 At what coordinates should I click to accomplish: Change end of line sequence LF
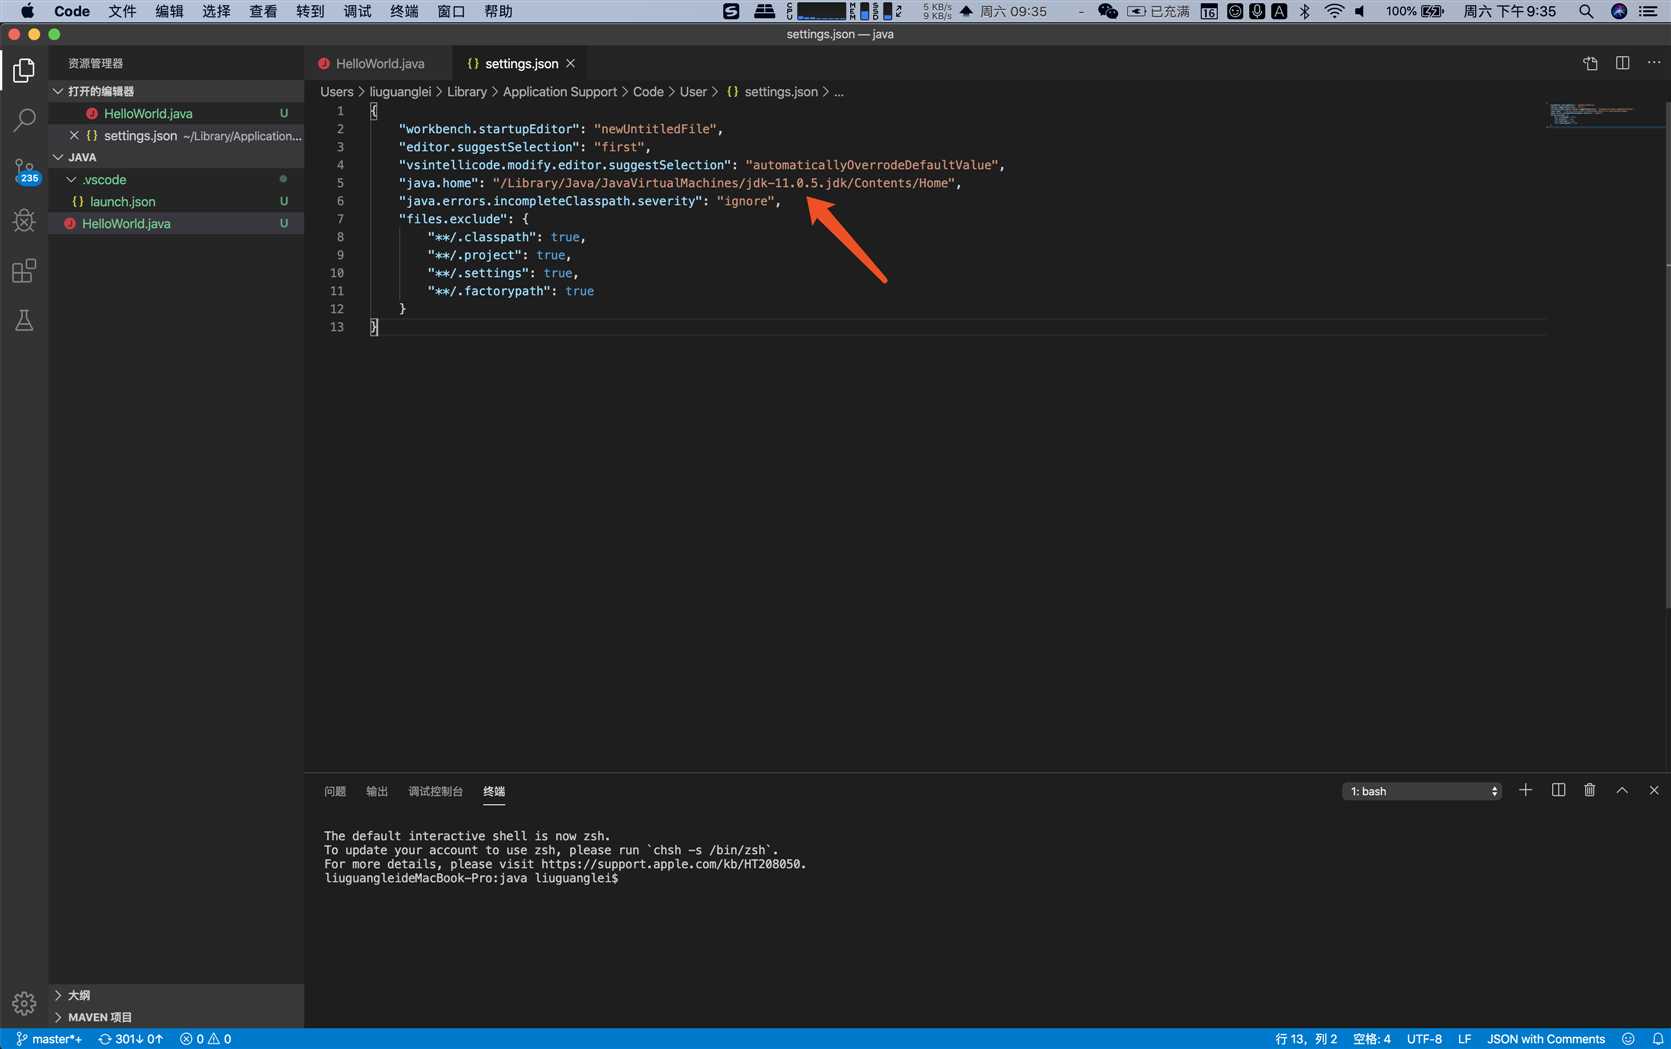pyautogui.click(x=1464, y=1039)
